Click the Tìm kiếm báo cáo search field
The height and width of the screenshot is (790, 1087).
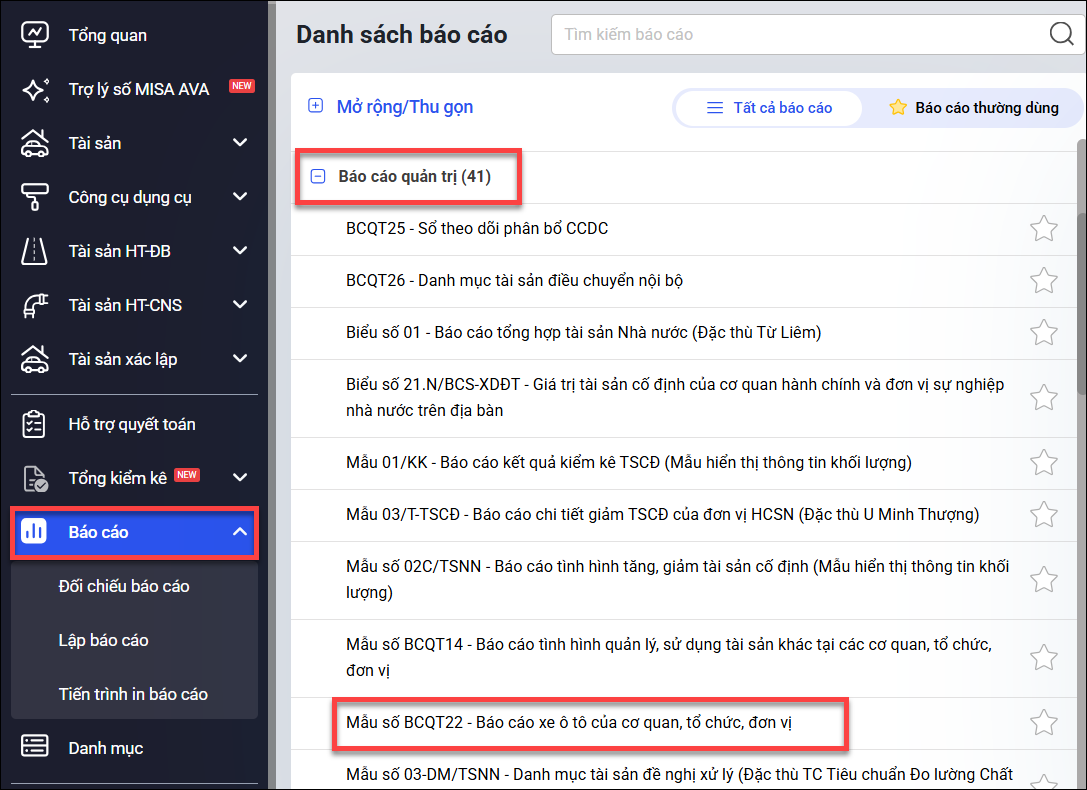tap(795, 34)
